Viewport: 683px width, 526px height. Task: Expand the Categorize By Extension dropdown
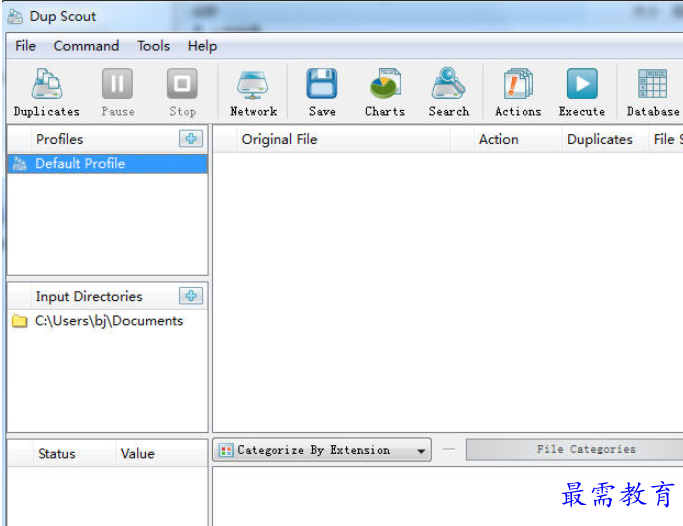(322, 450)
